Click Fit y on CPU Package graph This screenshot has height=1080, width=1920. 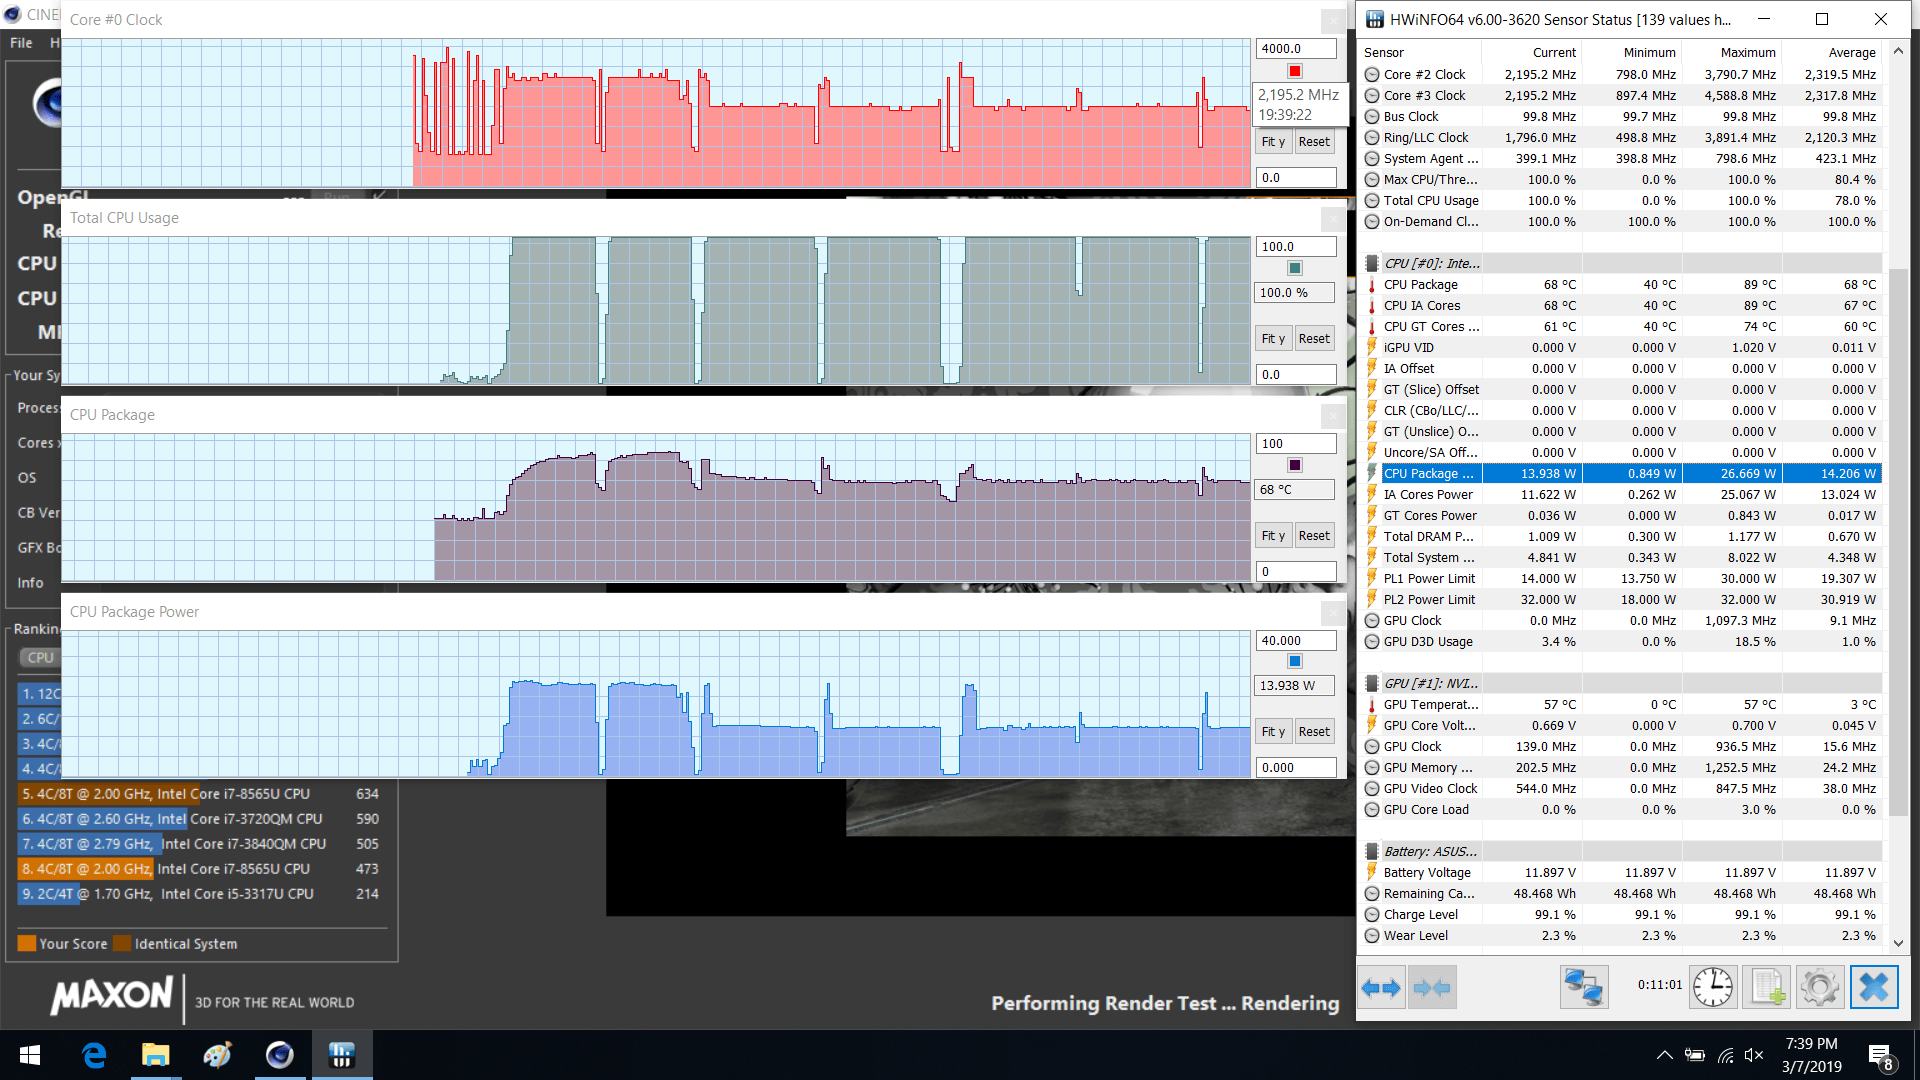click(x=1273, y=536)
